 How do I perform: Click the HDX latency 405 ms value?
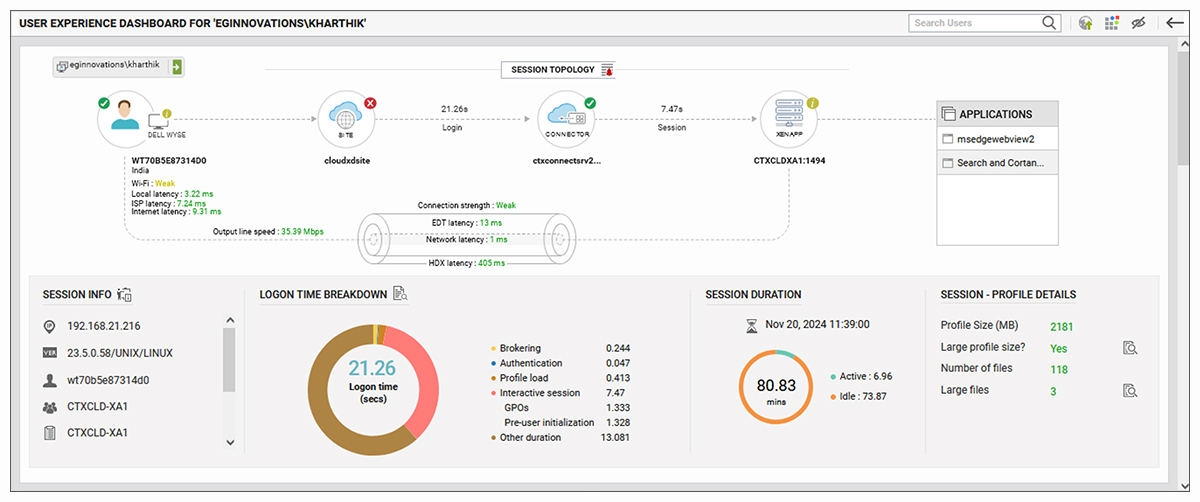click(x=492, y=263)
